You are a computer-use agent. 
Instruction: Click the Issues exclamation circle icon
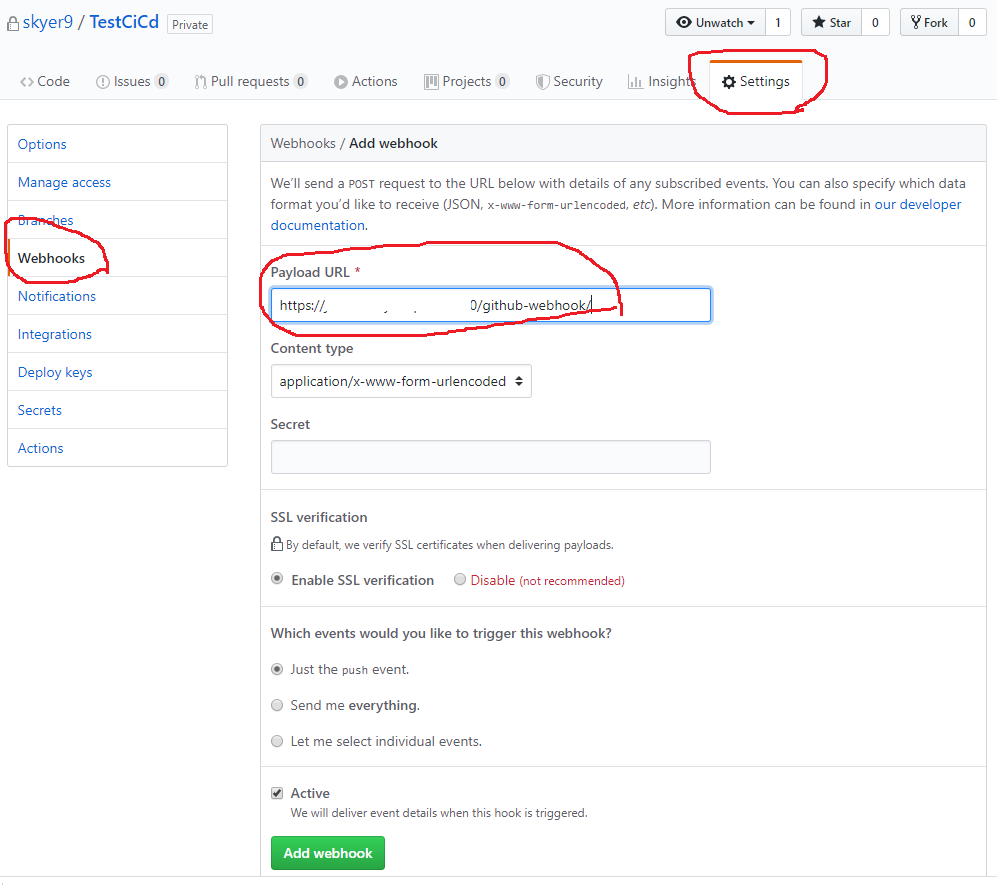tap(102, 82)
